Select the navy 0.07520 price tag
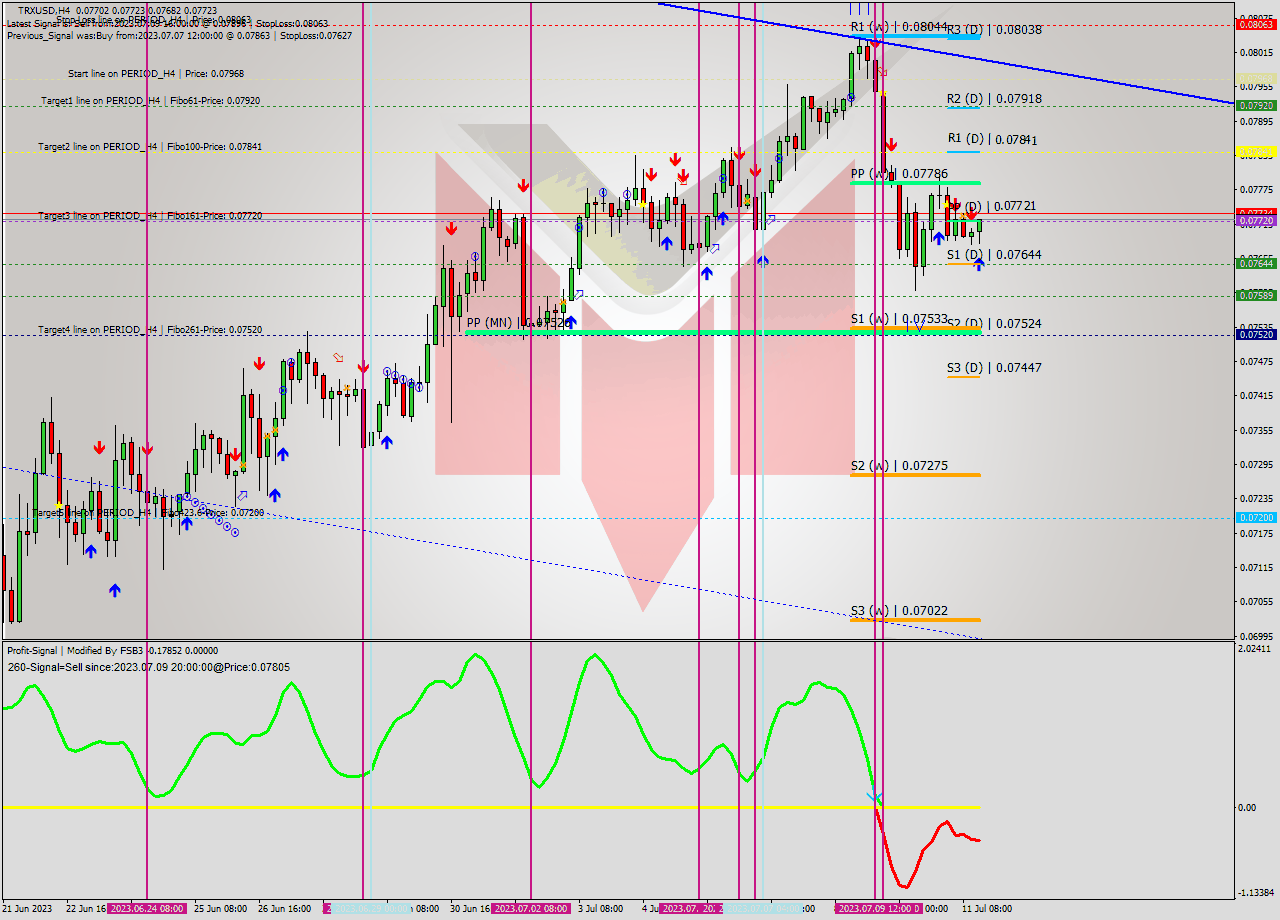The width and height of the screenshot is (1280, 920). point(1256,335)
